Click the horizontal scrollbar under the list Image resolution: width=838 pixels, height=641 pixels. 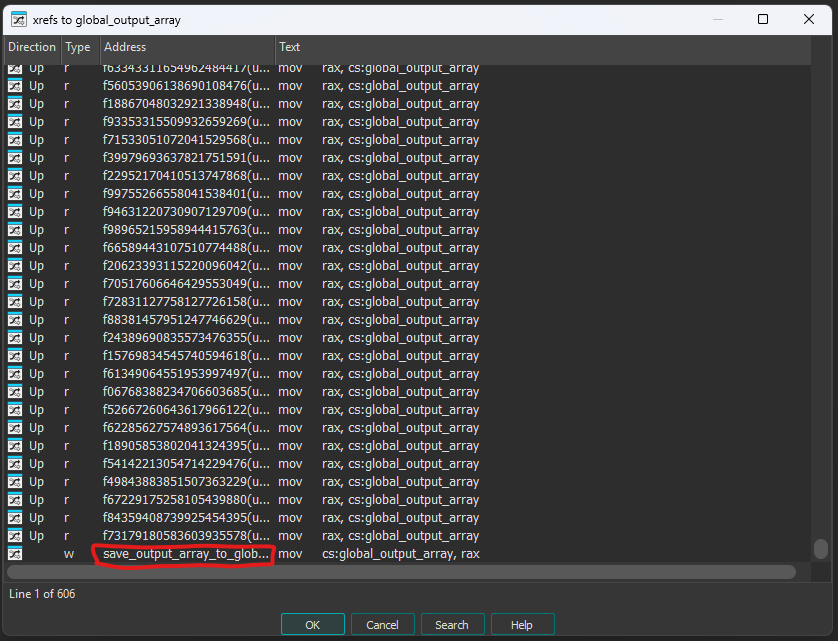400,572
